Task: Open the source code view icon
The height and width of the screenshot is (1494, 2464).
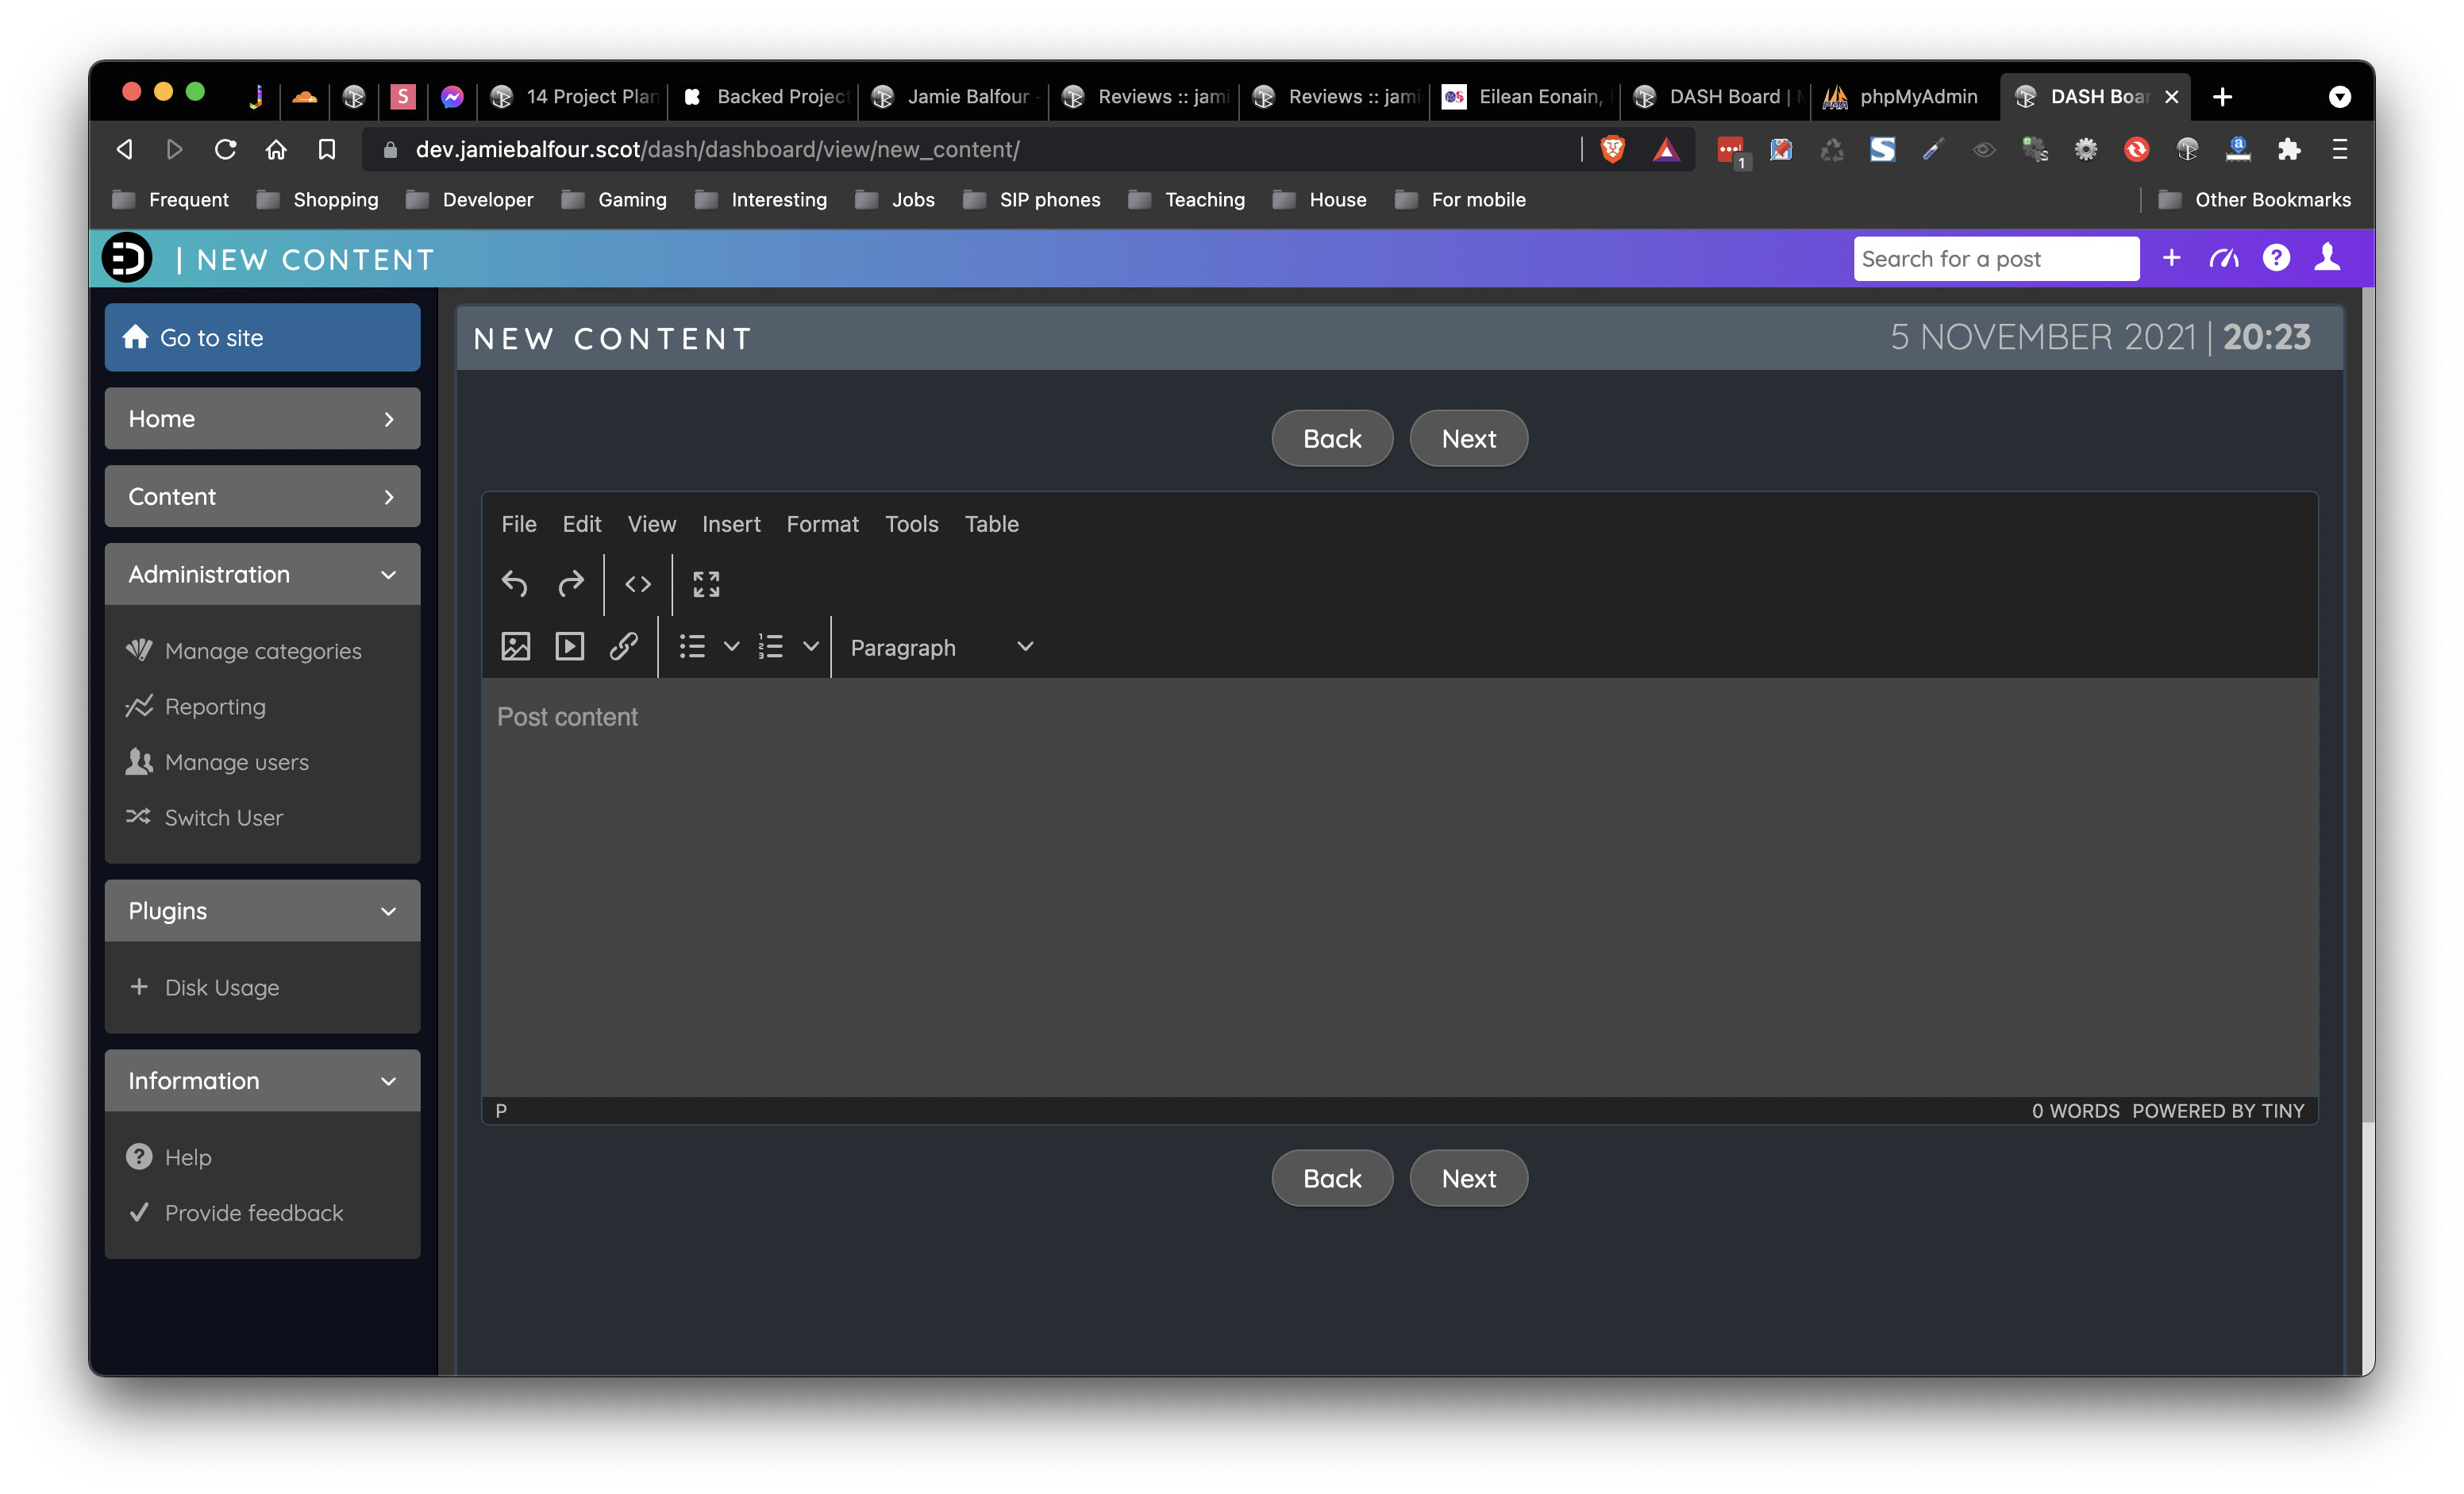Action: point(638,583)
